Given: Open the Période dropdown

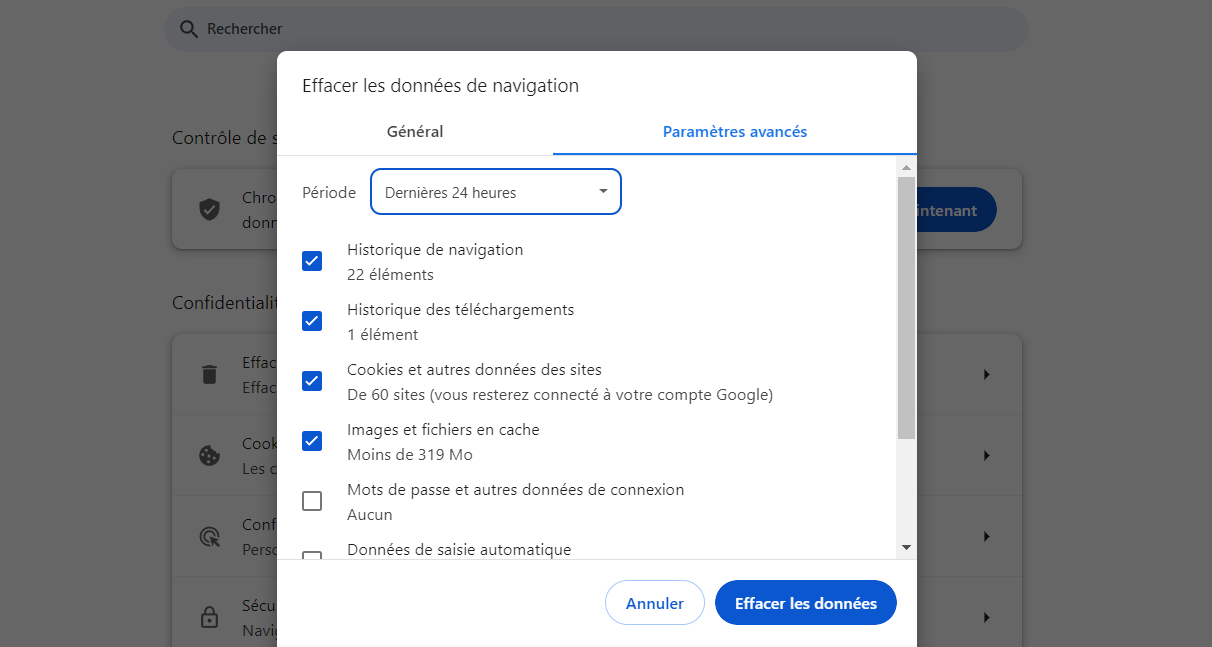Looking at the screenshot, I should (495, 191).
